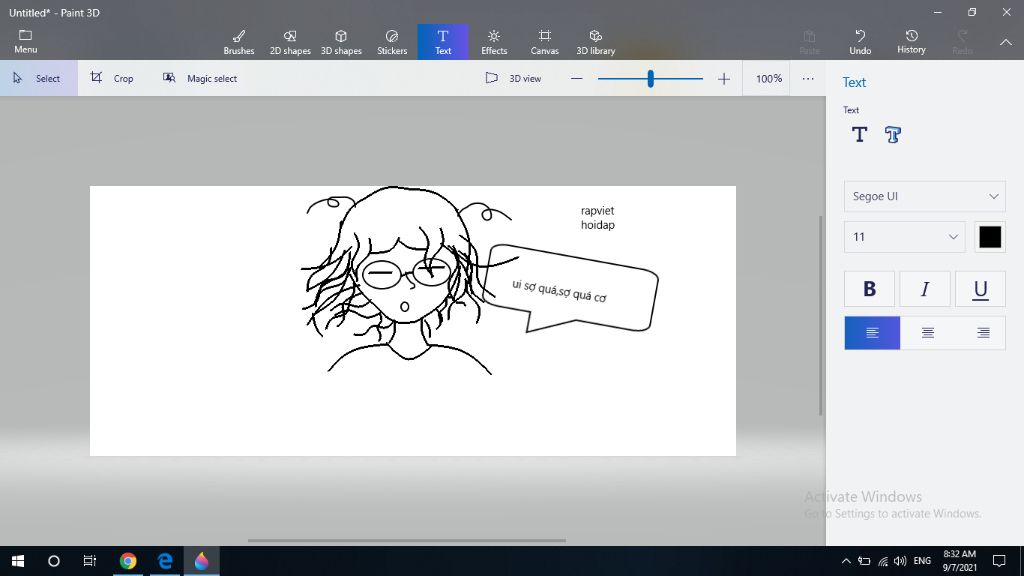Open the Effects panel
The height and width of the screenshot is (576, 1024).
pos(494,42)
